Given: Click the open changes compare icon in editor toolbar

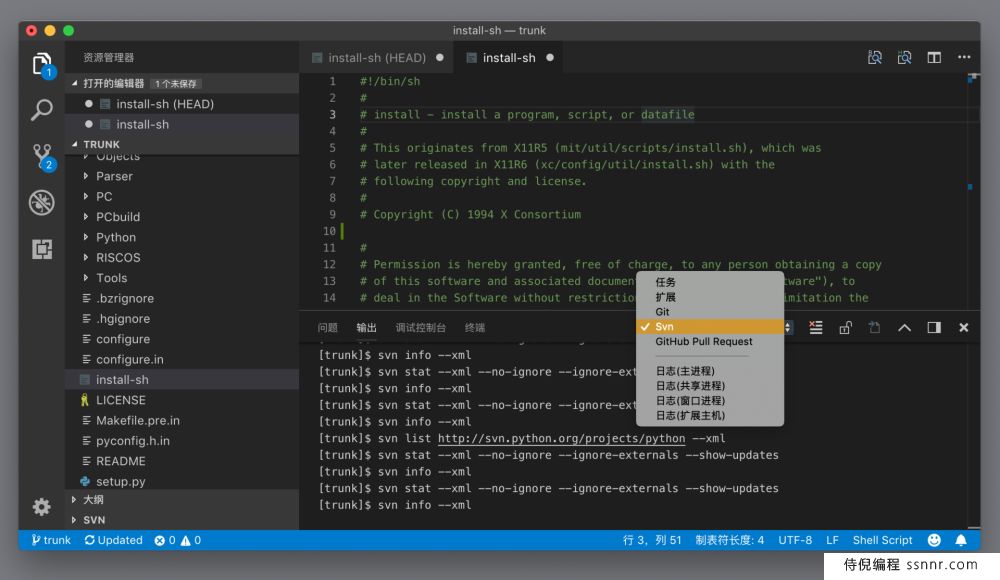Looking at the screenshot, I should click(x=904, y=57).
